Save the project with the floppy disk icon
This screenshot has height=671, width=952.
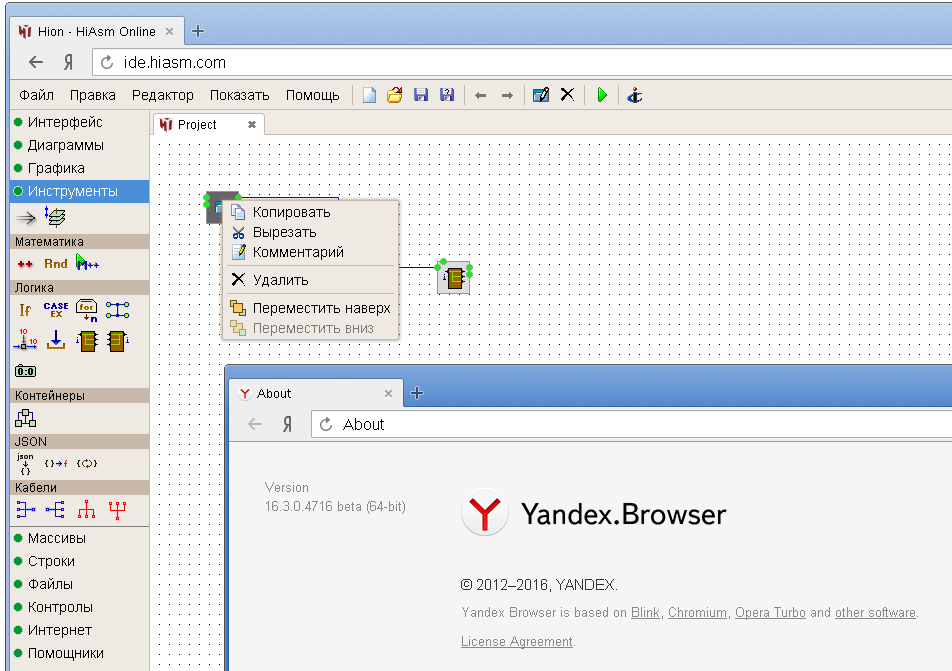(421, 95)
